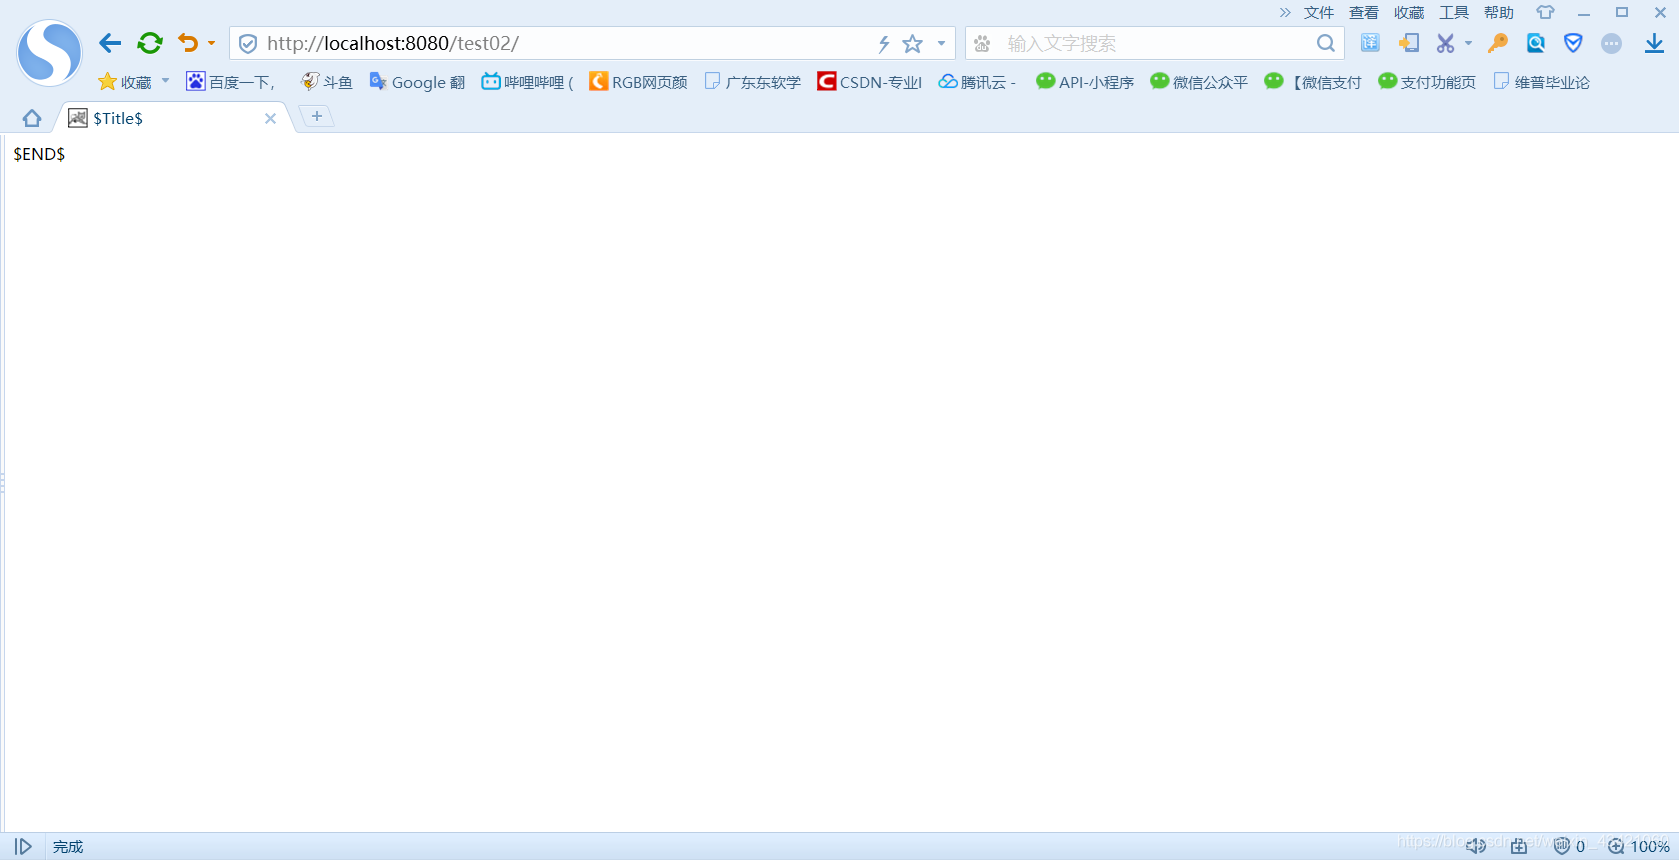Open the 支付功能页 bookmark
Viewport: 1679px width, 860px height.
click(1427, 82)
